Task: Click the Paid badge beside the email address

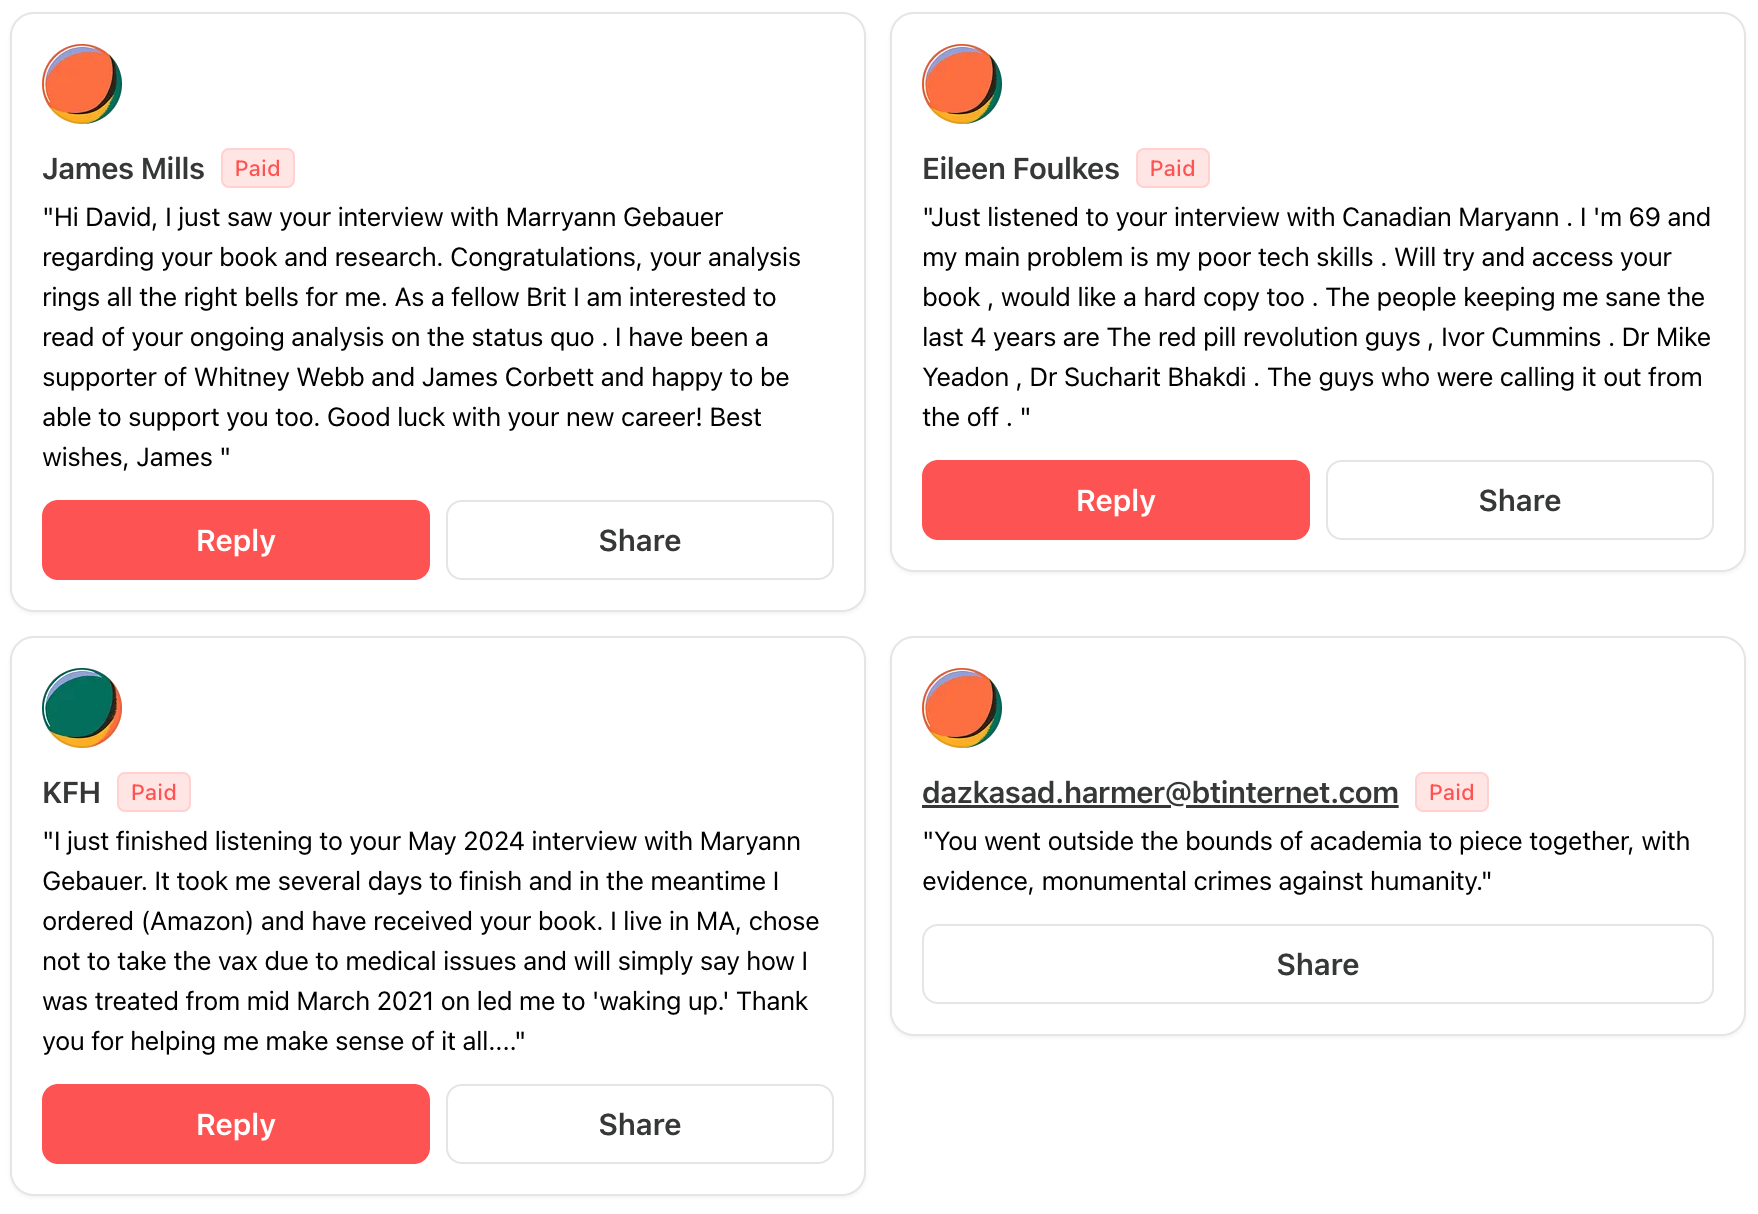Action: point(1451,792)
